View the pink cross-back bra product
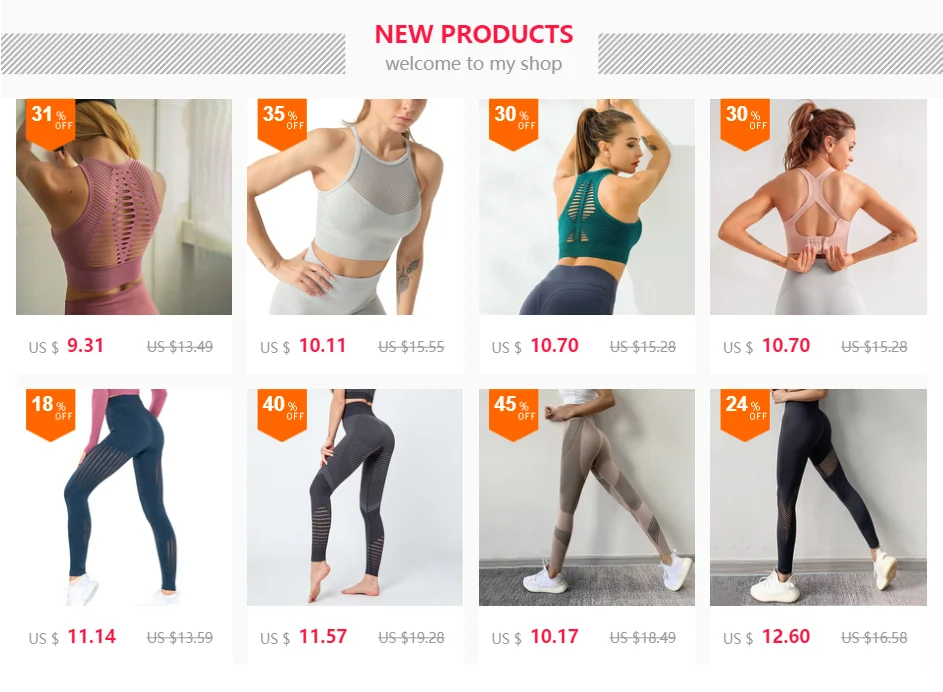The height and width of the screenshot is (692, 943). click(819, 207)
